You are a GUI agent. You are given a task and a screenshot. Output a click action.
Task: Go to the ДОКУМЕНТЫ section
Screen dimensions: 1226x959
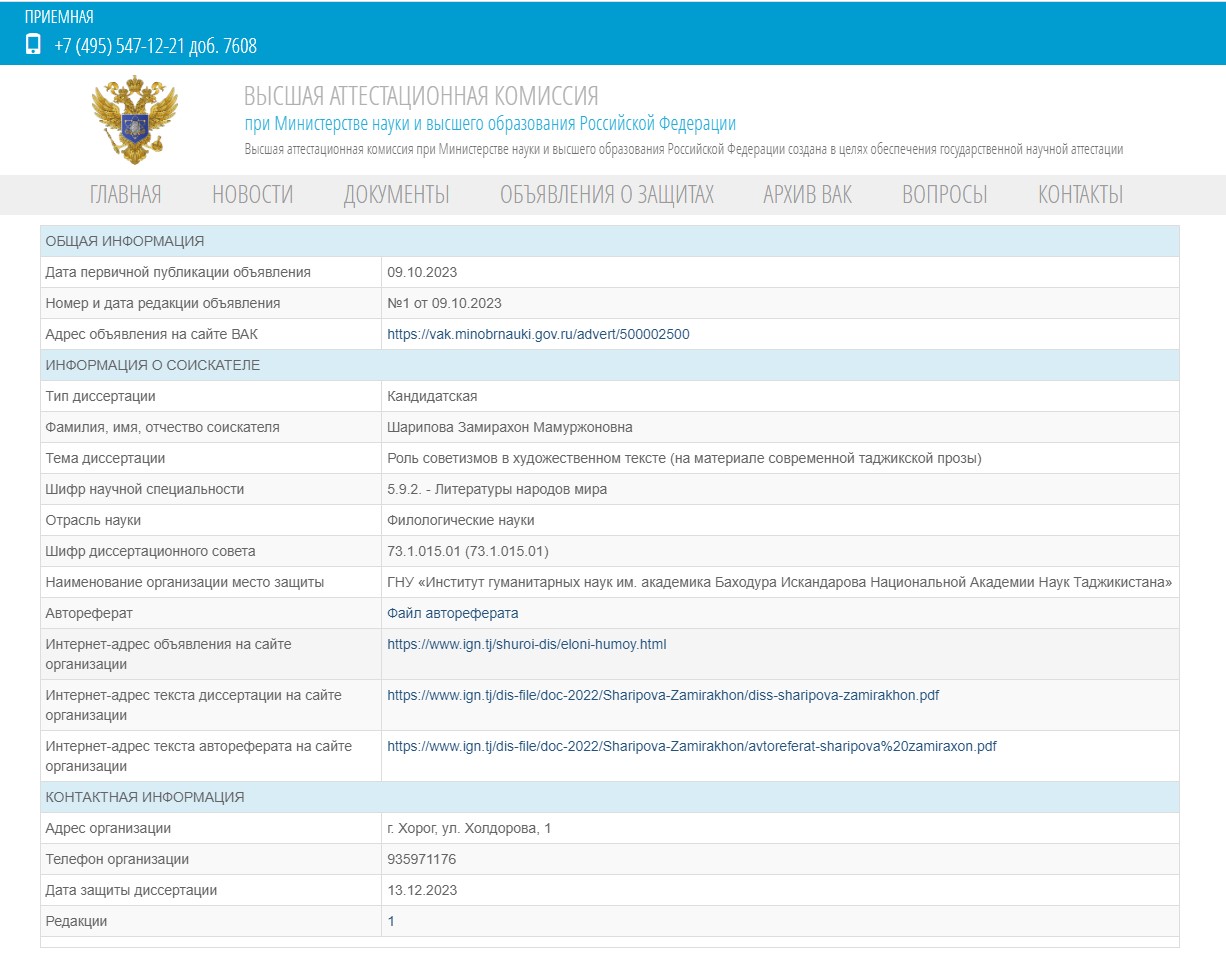pos(397,195)
